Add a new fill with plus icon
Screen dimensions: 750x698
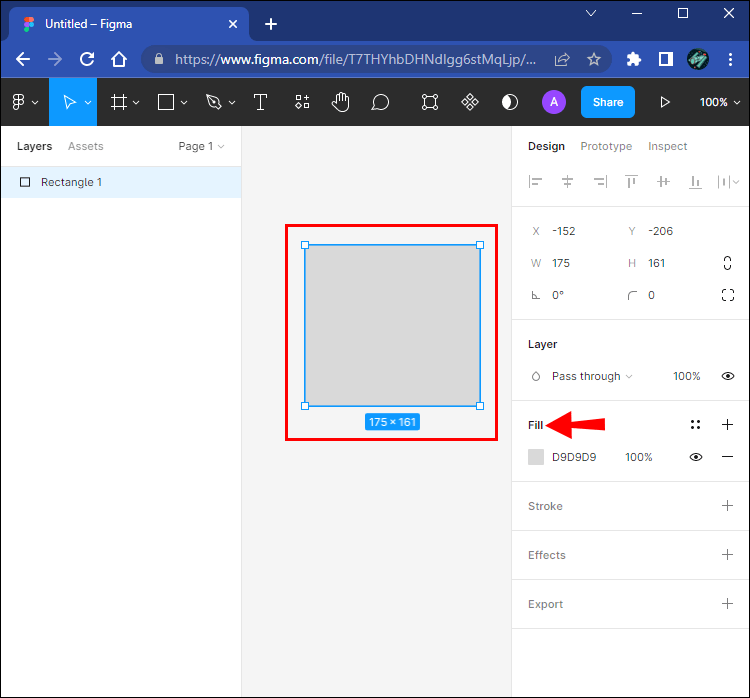[x=727, y=425]
